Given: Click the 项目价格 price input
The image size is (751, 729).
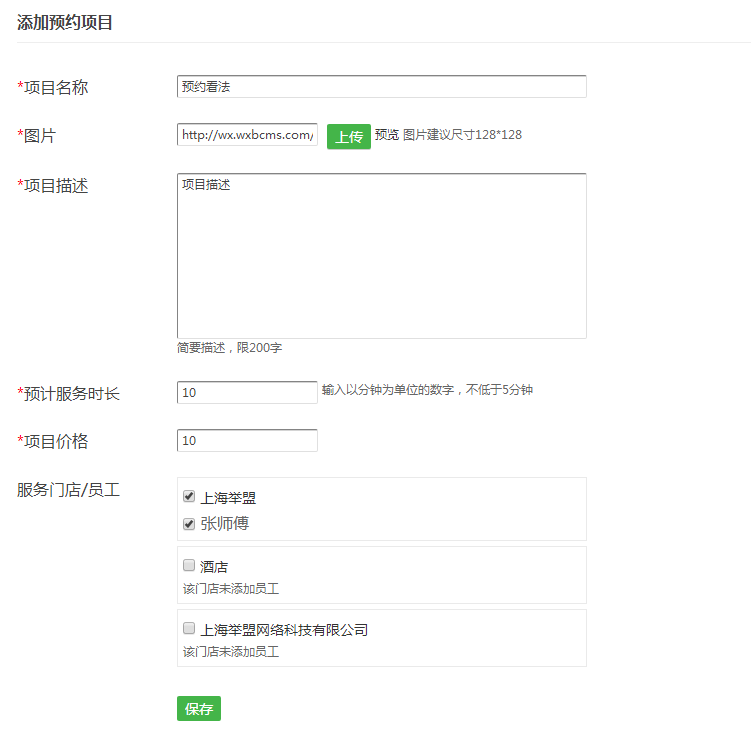Looking at the screenshot, I should [247, 440].
